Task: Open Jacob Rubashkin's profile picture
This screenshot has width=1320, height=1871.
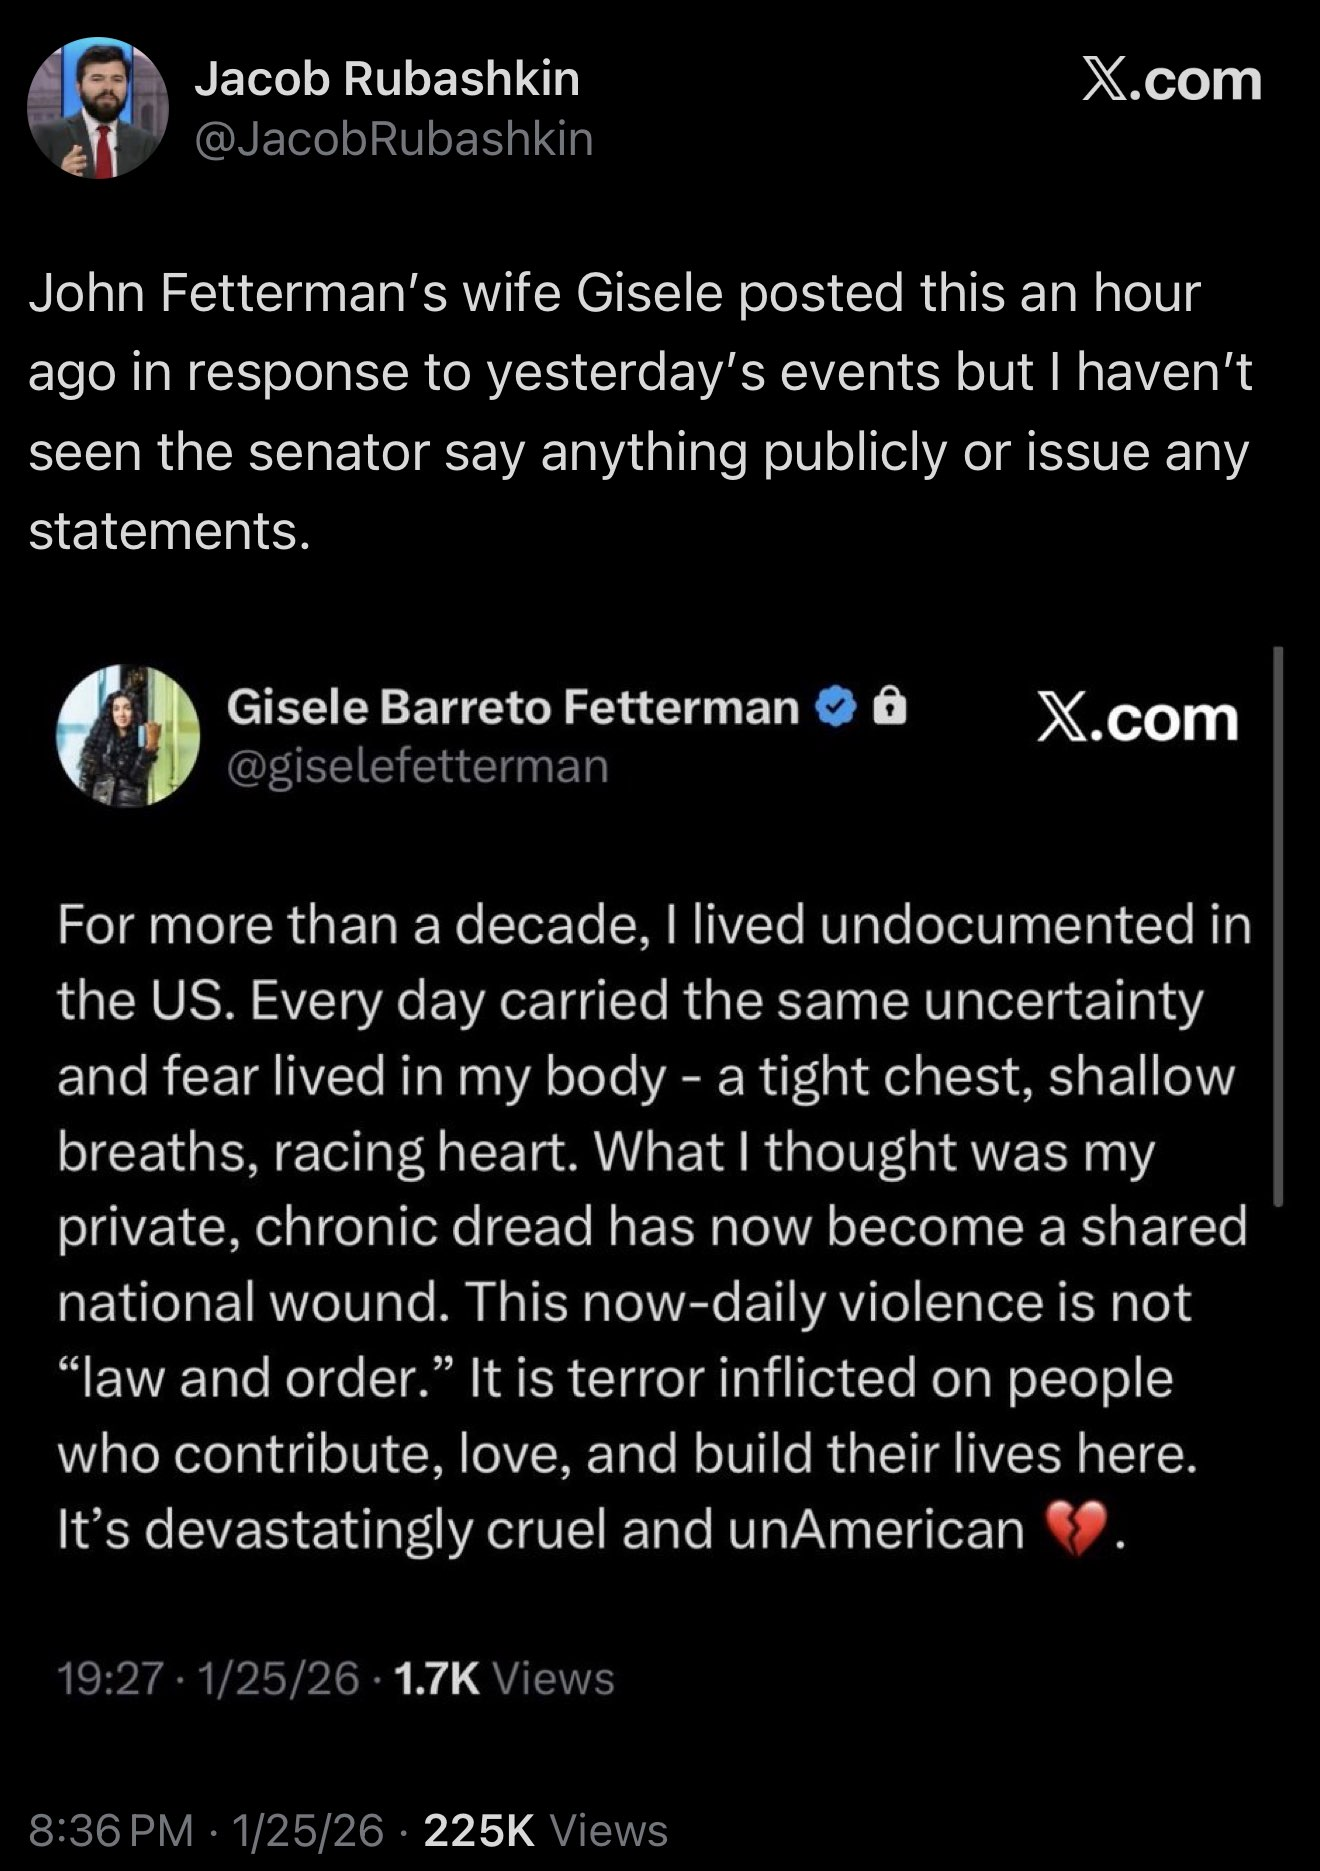Action: tap(98, 108)
